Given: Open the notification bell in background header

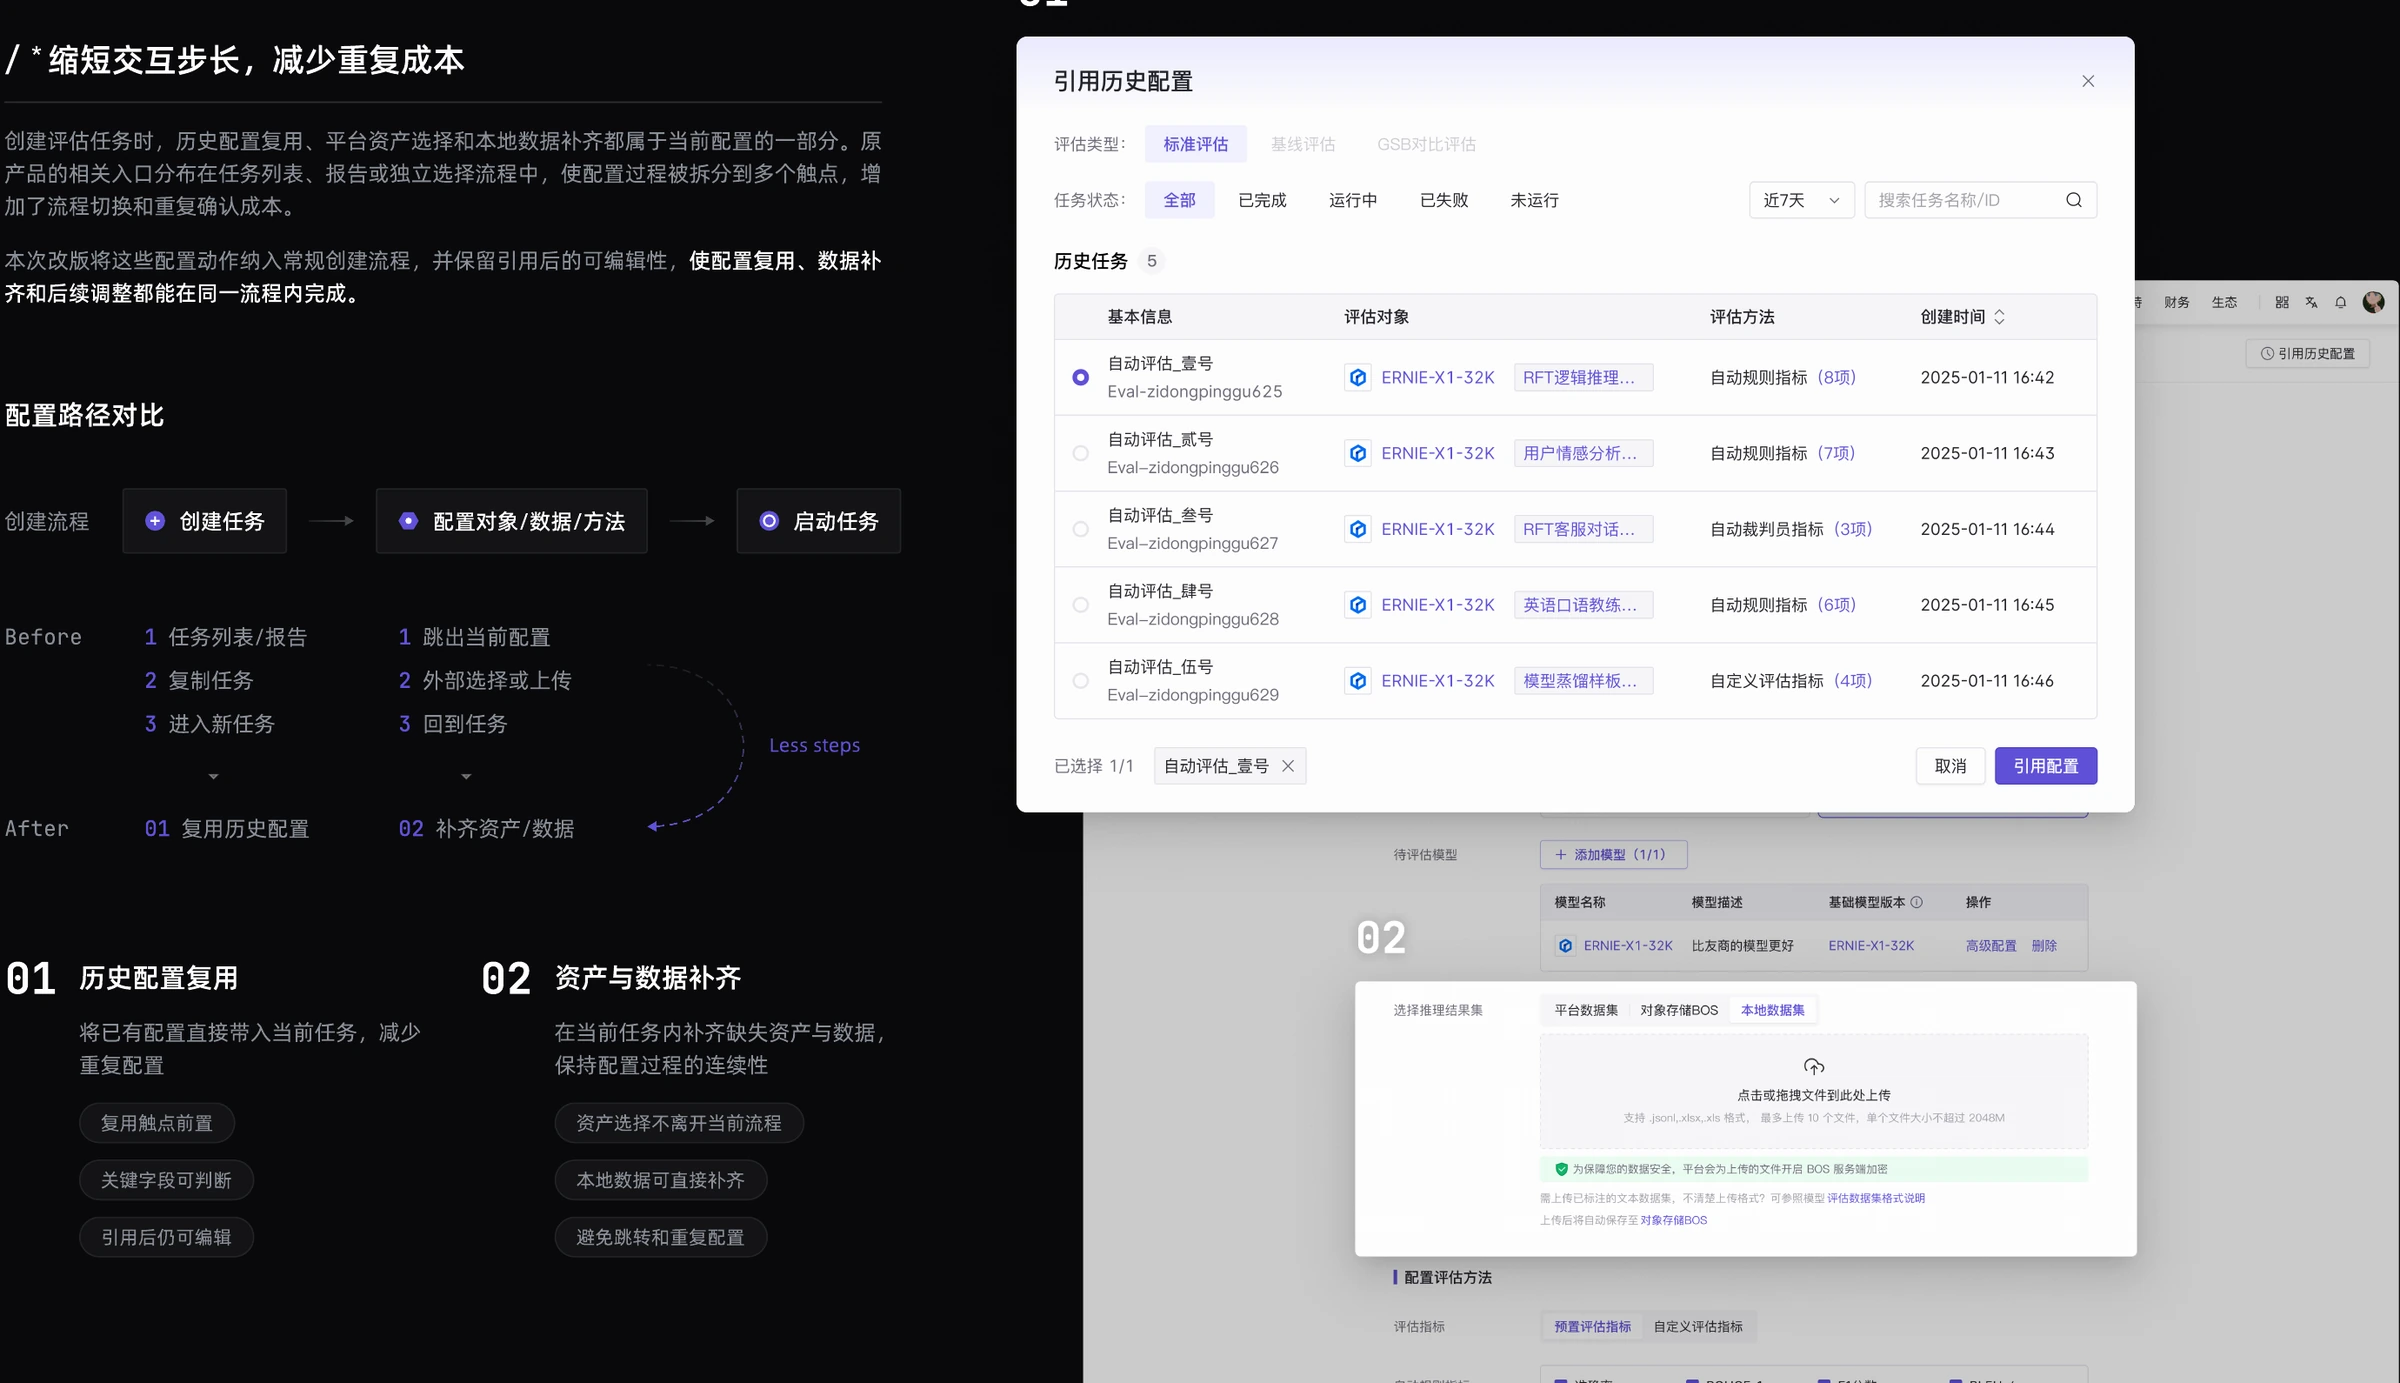Looking at the screenshot, I should pyautogui.click(x=2341, y=302).
